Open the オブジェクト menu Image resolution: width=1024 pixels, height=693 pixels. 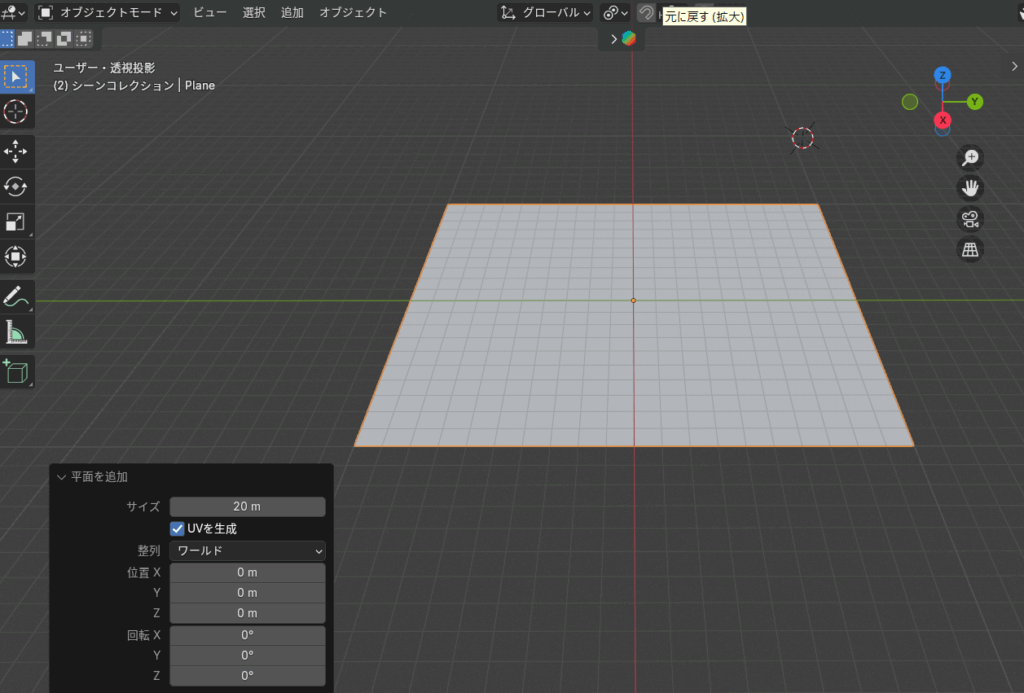coord(352,13)
